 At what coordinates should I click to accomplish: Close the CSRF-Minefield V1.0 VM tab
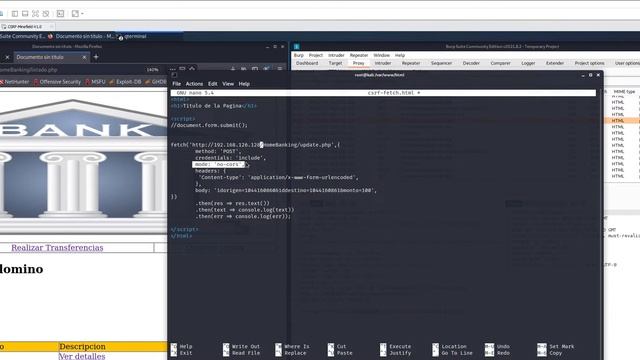(x=51, y=27)
